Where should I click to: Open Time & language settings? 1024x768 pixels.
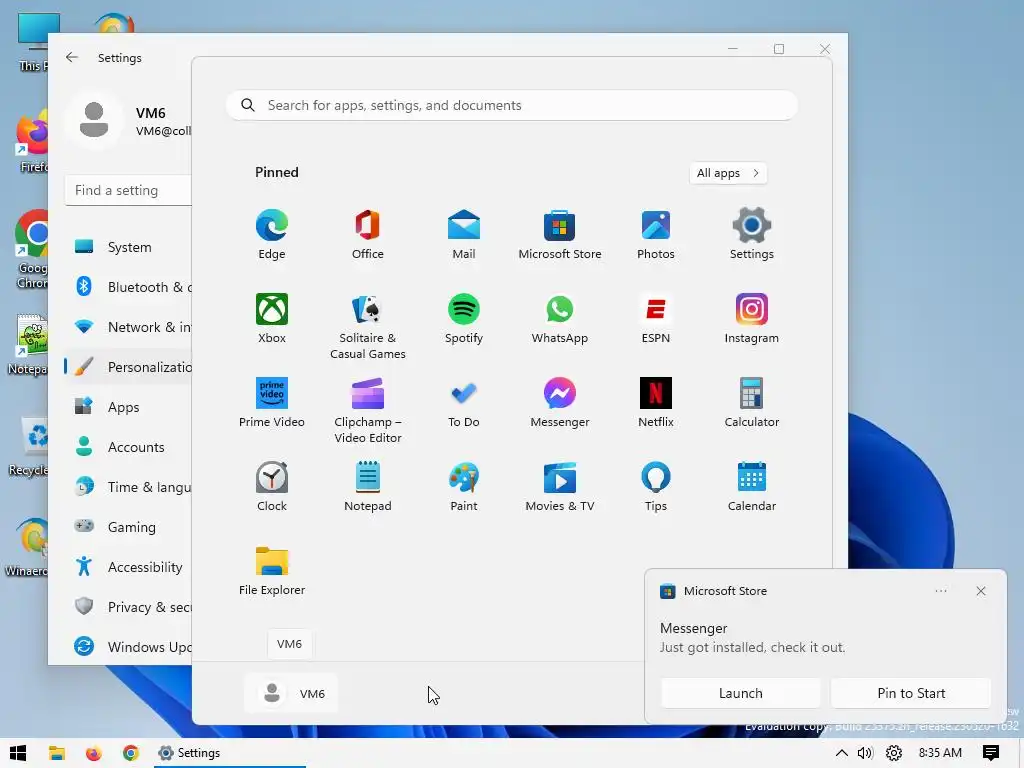(129, 487)
